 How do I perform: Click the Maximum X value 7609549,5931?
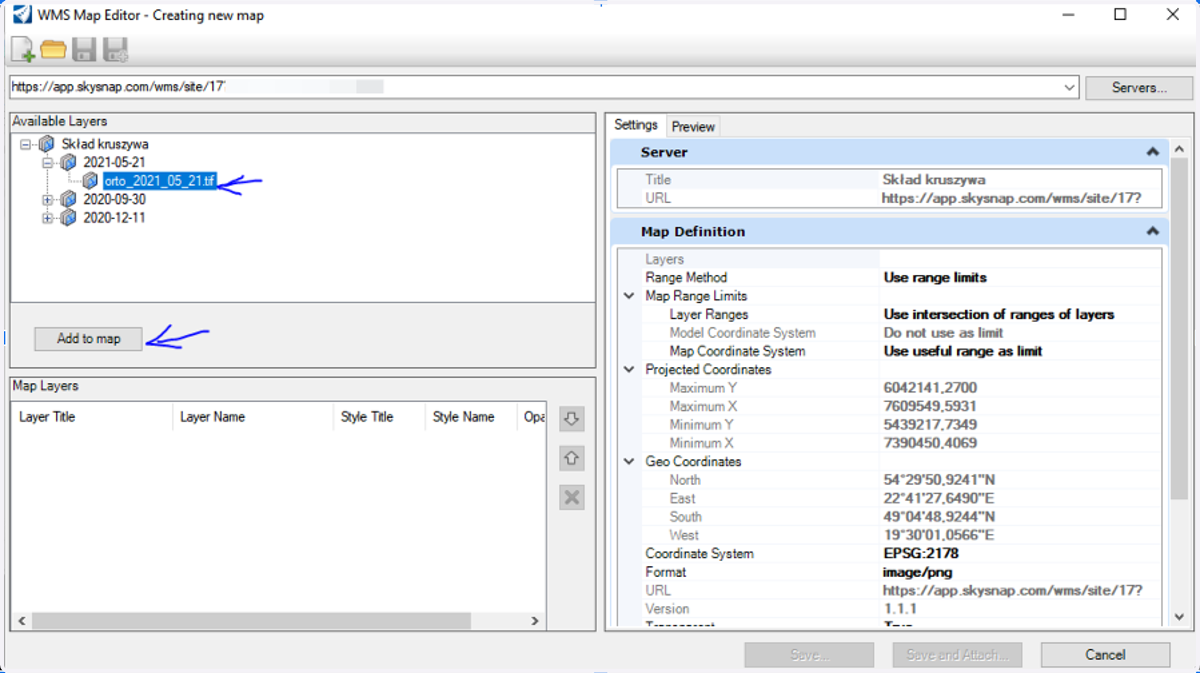click(x=930, y=406)
